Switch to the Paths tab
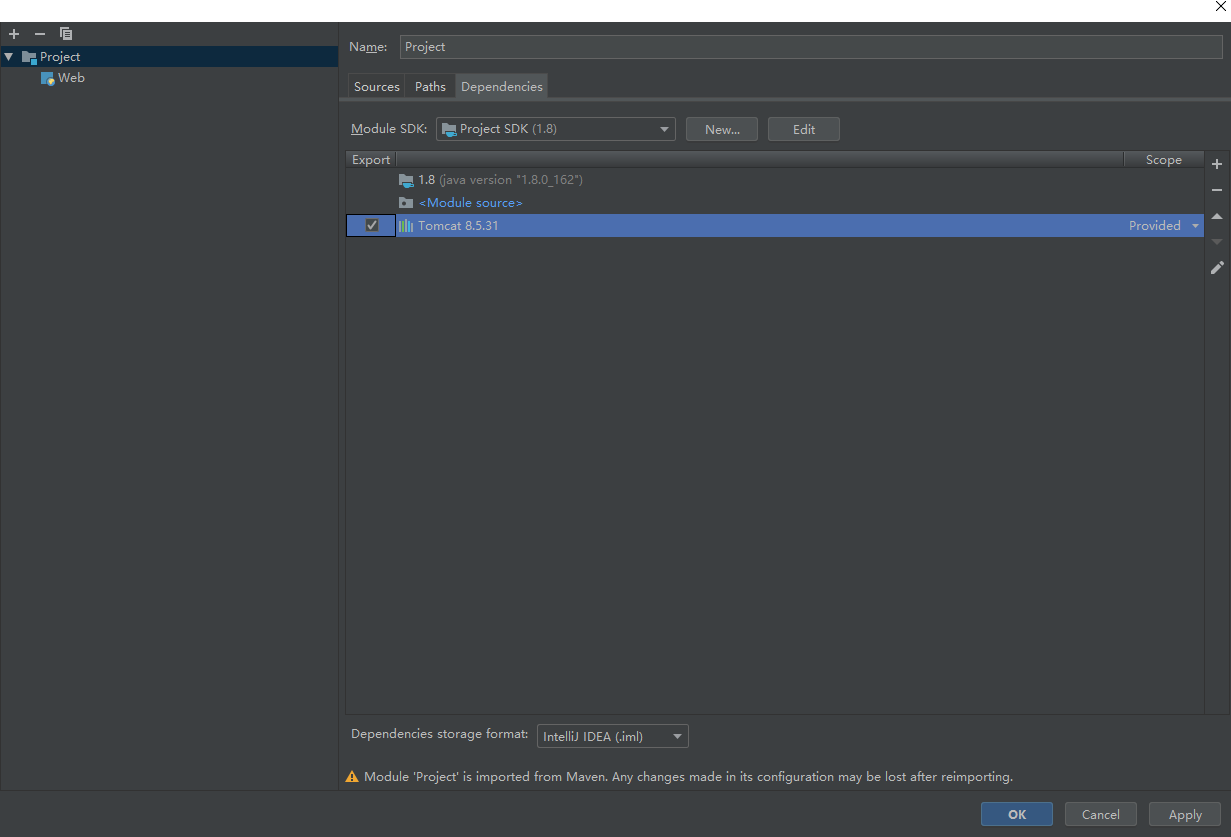Viewport: 1231px width, 837px height. pyautogui.click(x=430, y=87)
